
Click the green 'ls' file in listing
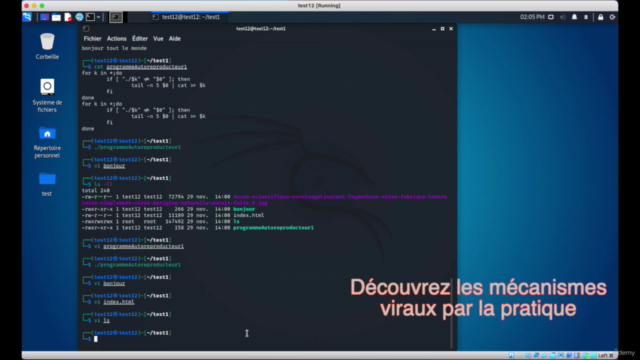236,221
